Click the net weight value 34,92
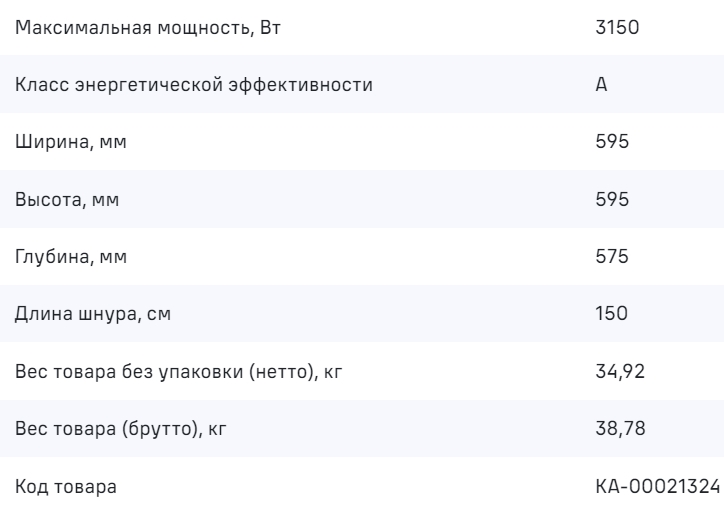Screen dimensions: 724x510 coord(620,372)
